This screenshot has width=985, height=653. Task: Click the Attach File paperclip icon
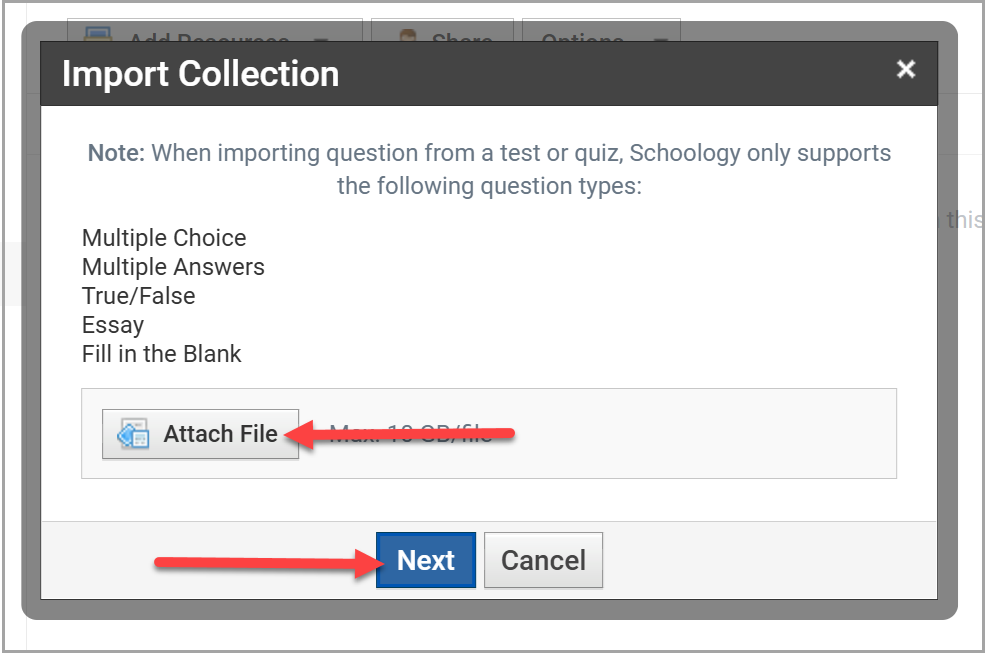(x=133, y=434)
